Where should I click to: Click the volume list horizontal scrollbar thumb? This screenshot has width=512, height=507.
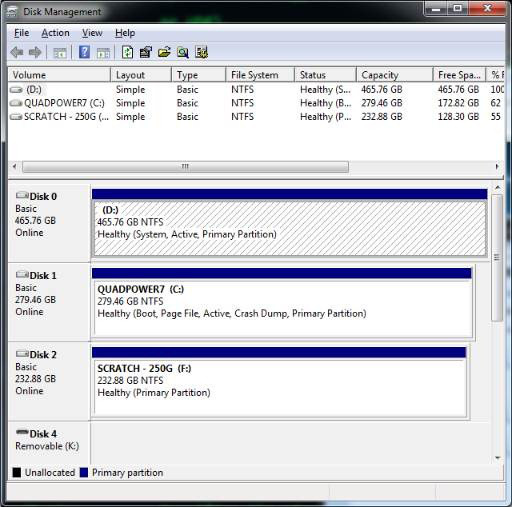click(185, 166)
